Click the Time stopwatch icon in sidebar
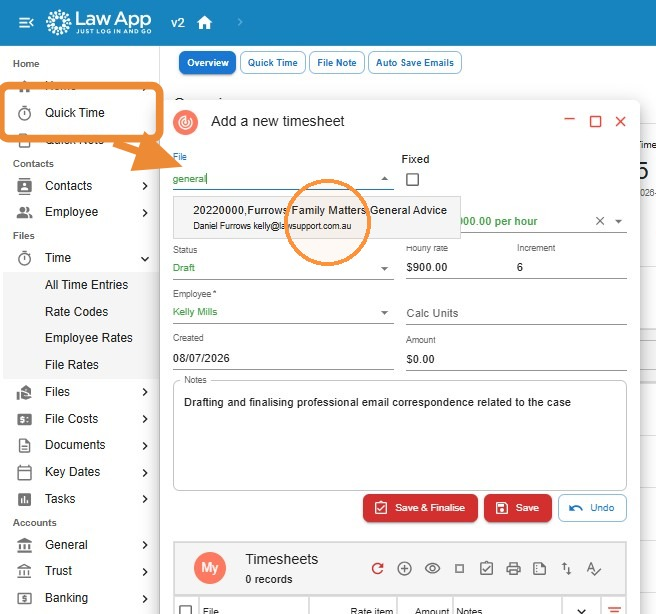 click(x=25, y=258)
